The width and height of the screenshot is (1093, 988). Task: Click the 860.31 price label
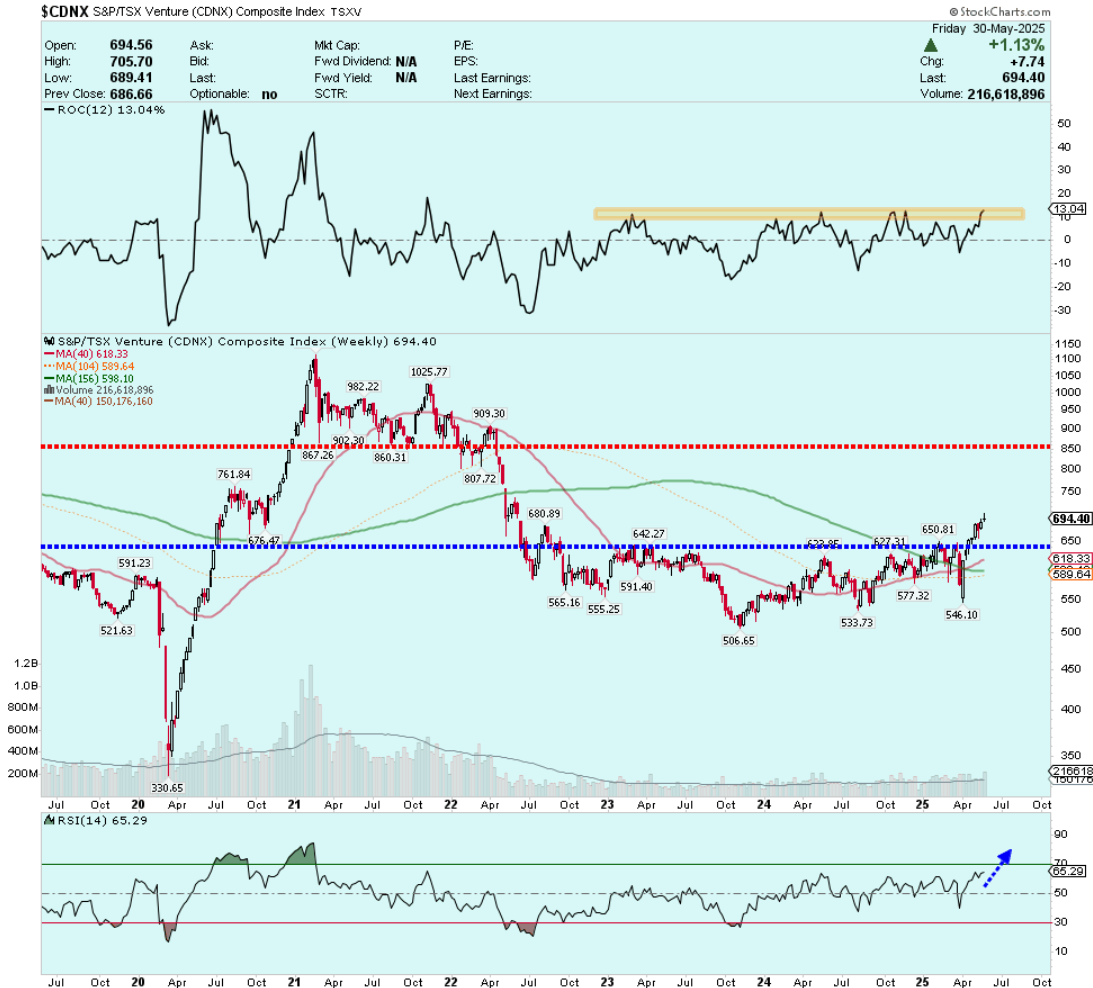click(x=390, y=457)
